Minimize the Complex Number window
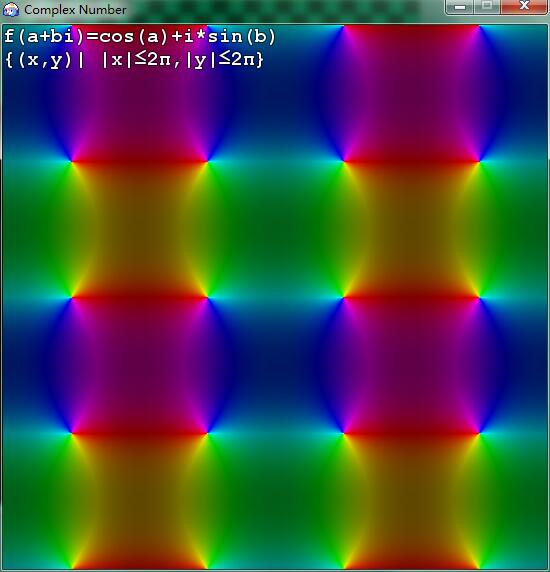This screenshot has height=572, width=550. point(459,7)
